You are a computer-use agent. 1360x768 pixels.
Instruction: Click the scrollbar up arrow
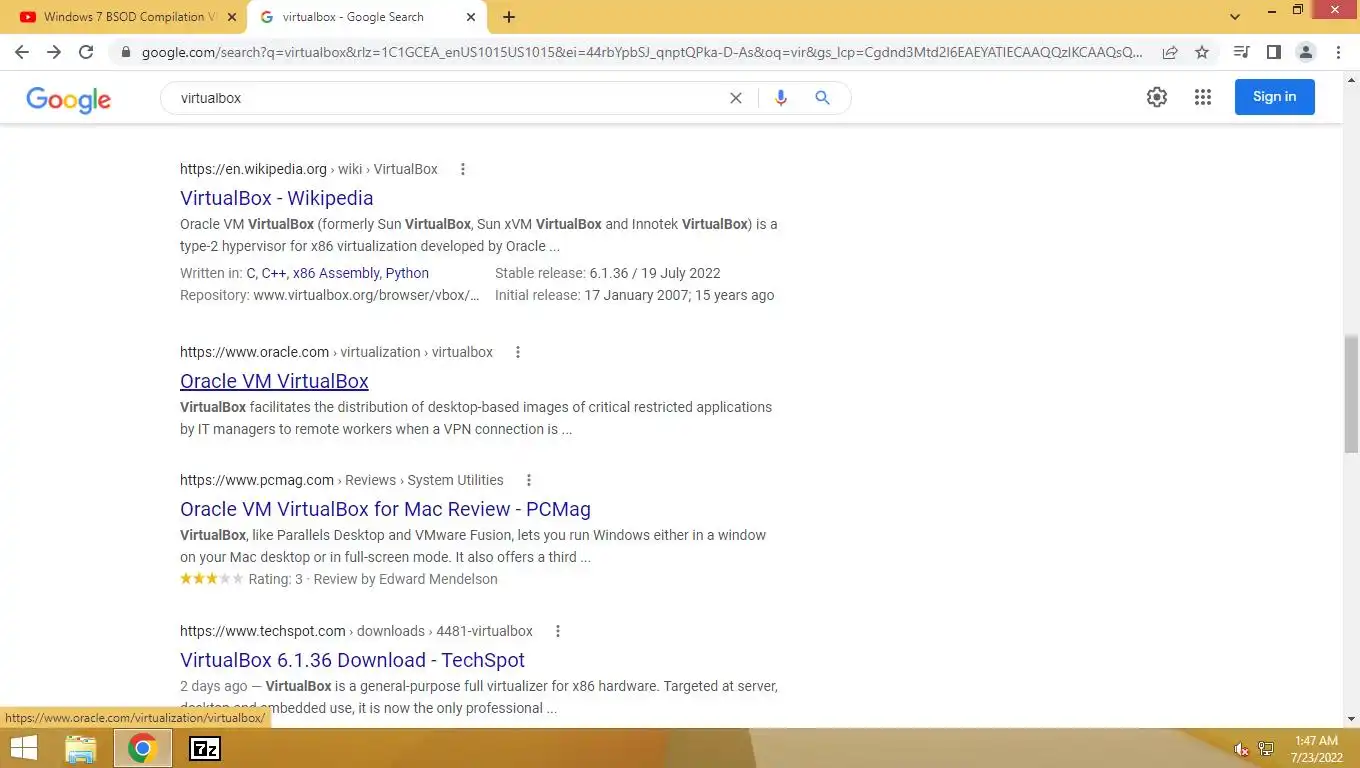(x=1351, y=79)
